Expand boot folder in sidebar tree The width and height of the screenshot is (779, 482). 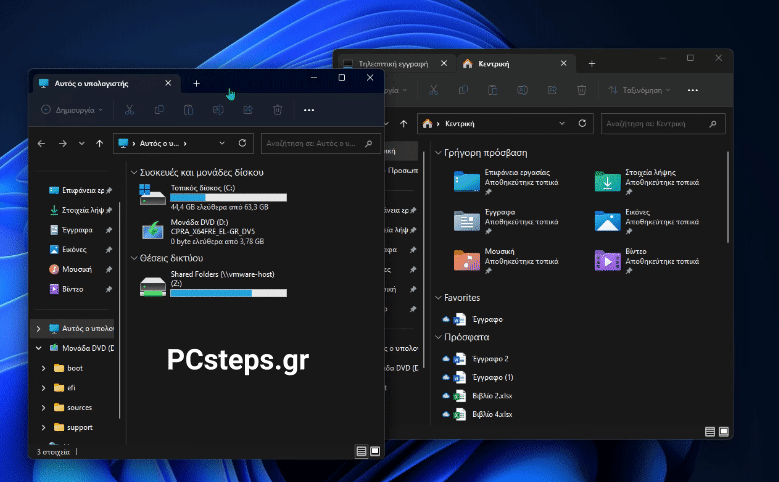pos(43,368)
